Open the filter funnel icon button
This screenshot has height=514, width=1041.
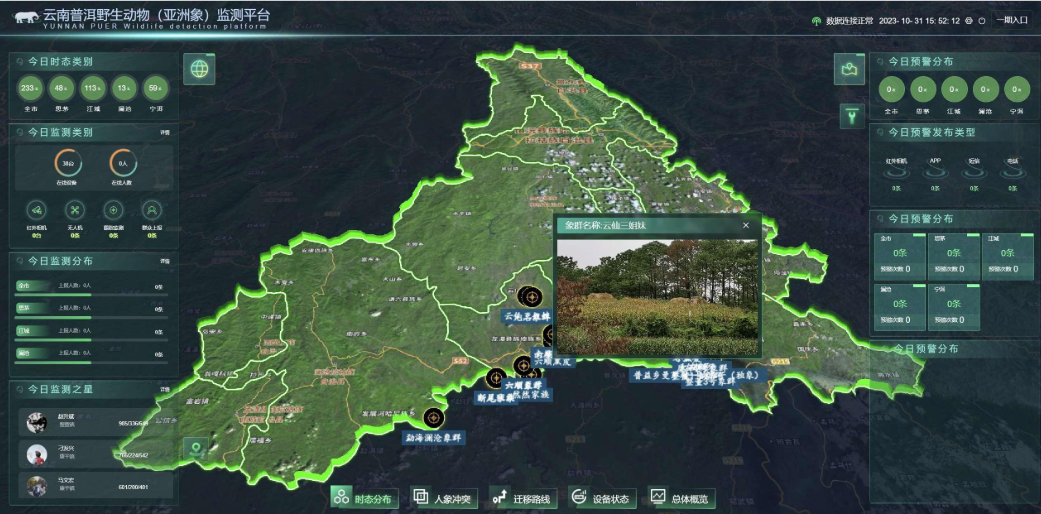[849, 115]
